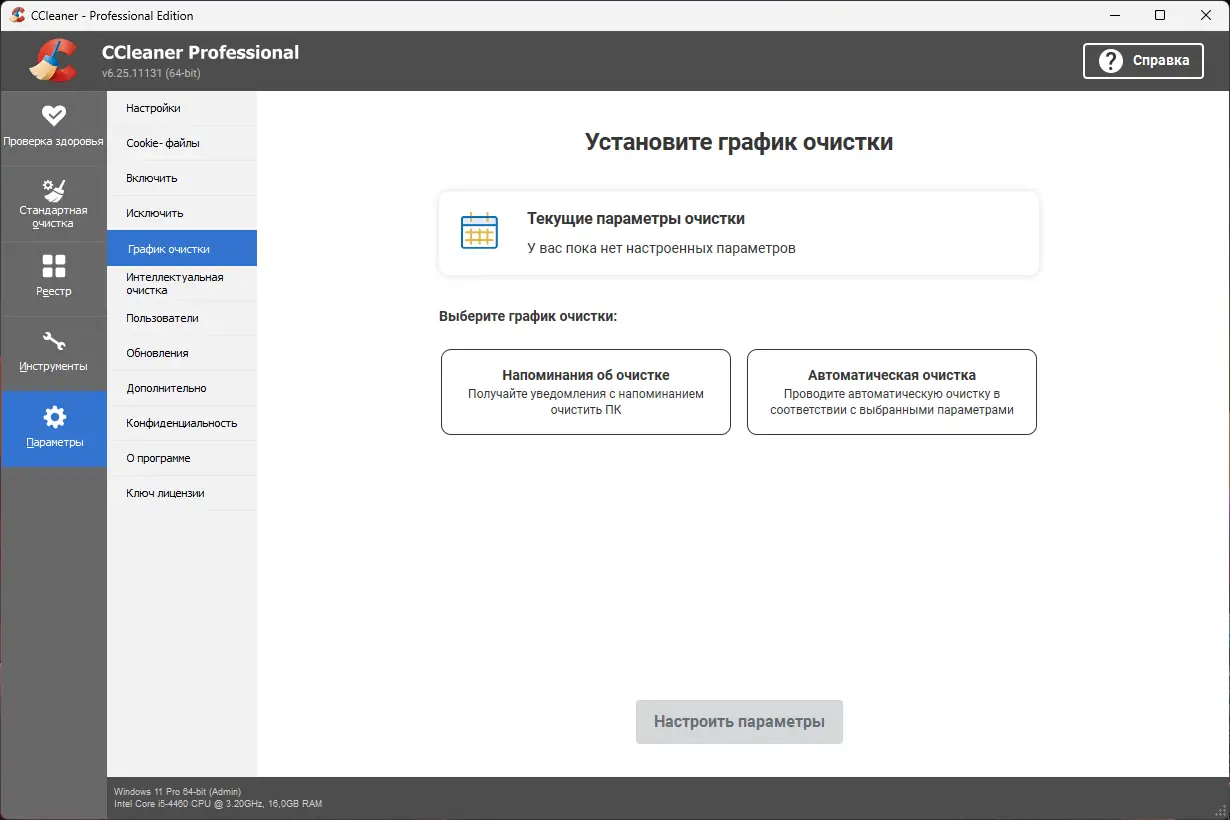Open the О программе section
Screen dimensions: 1230x820
[x=182, y=458]
